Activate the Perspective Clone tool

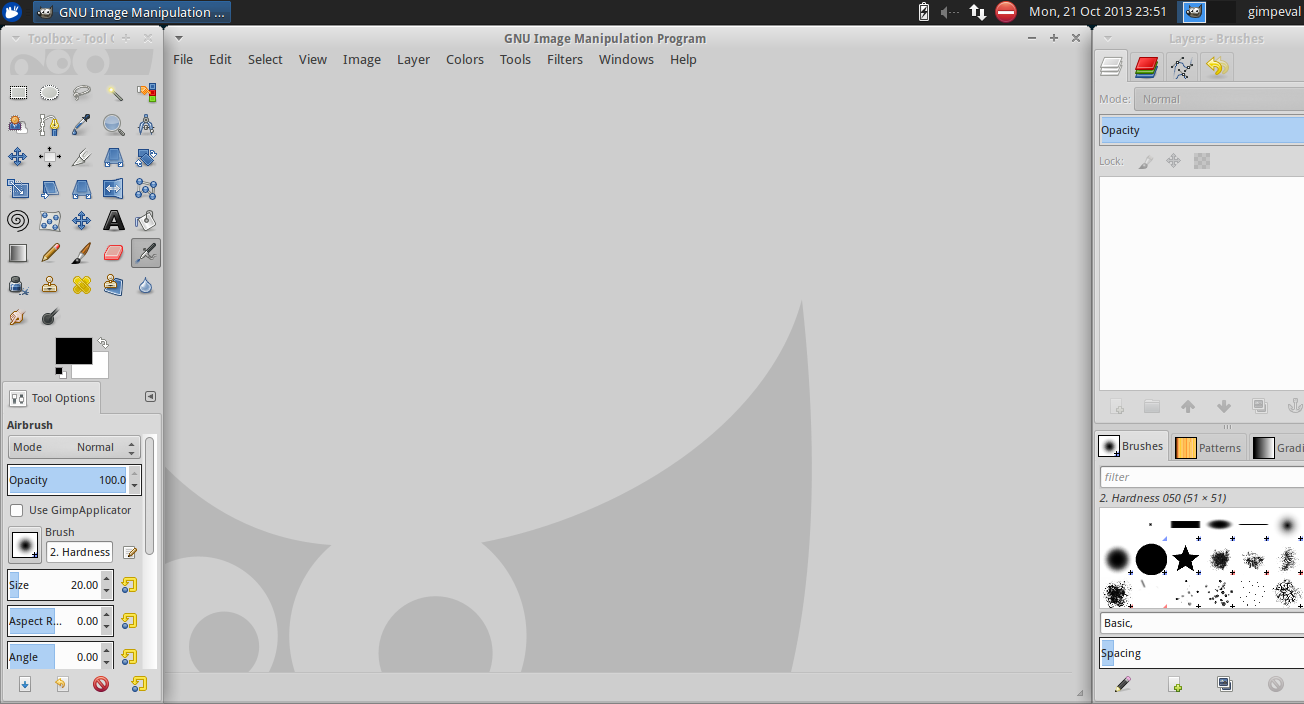tap(114, 285)
